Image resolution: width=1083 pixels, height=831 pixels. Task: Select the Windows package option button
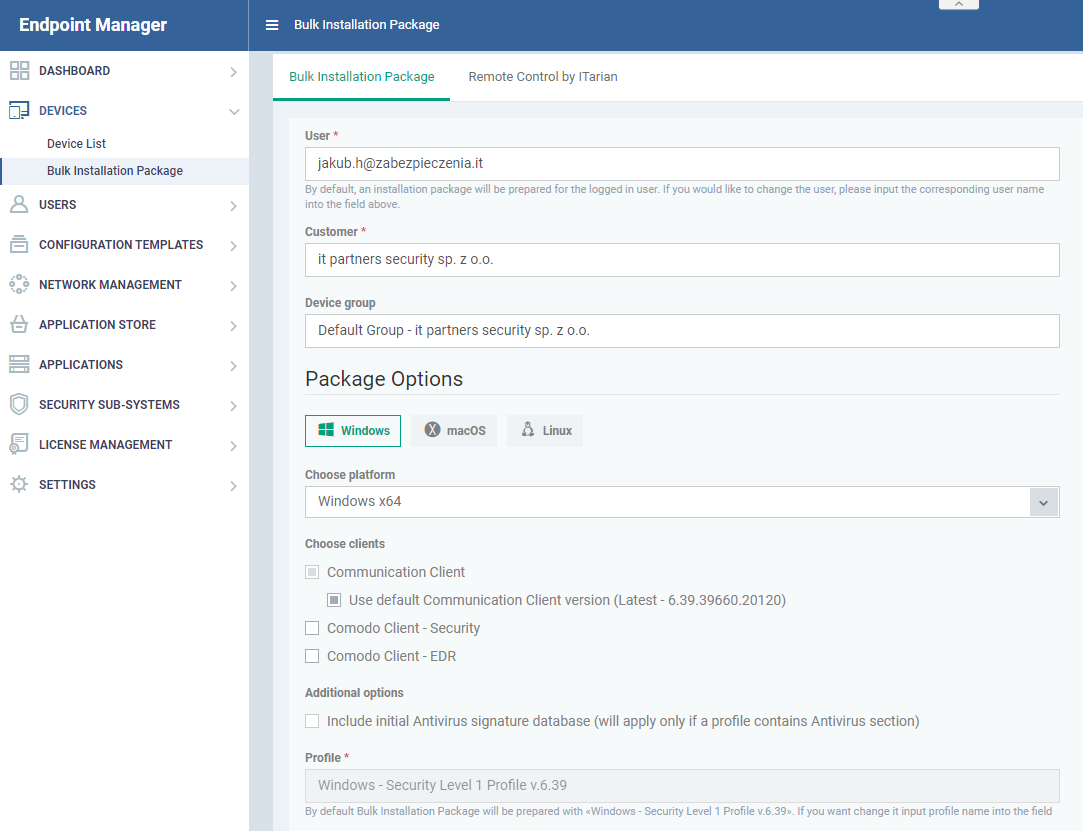353,430
